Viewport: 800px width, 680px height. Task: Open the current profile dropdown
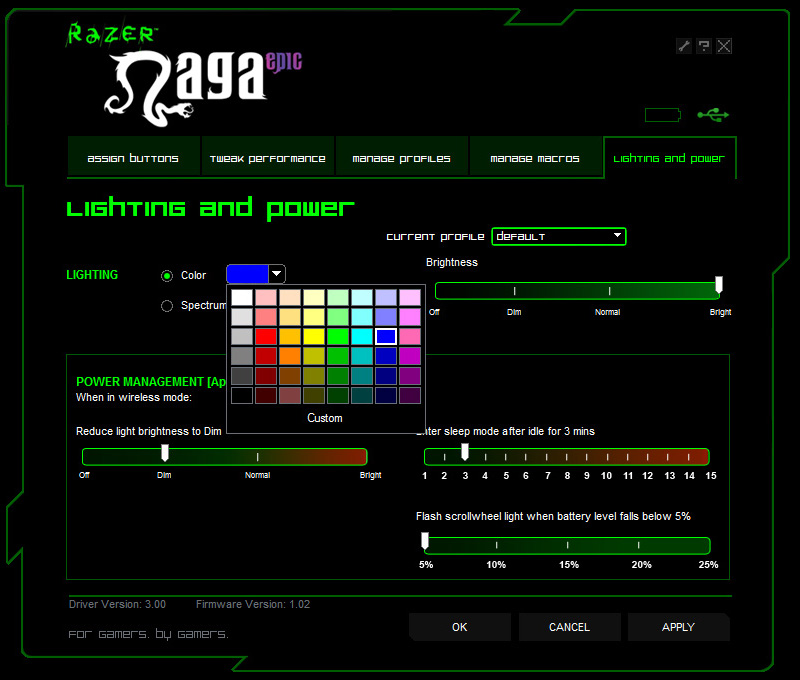[x=559, y=237]
